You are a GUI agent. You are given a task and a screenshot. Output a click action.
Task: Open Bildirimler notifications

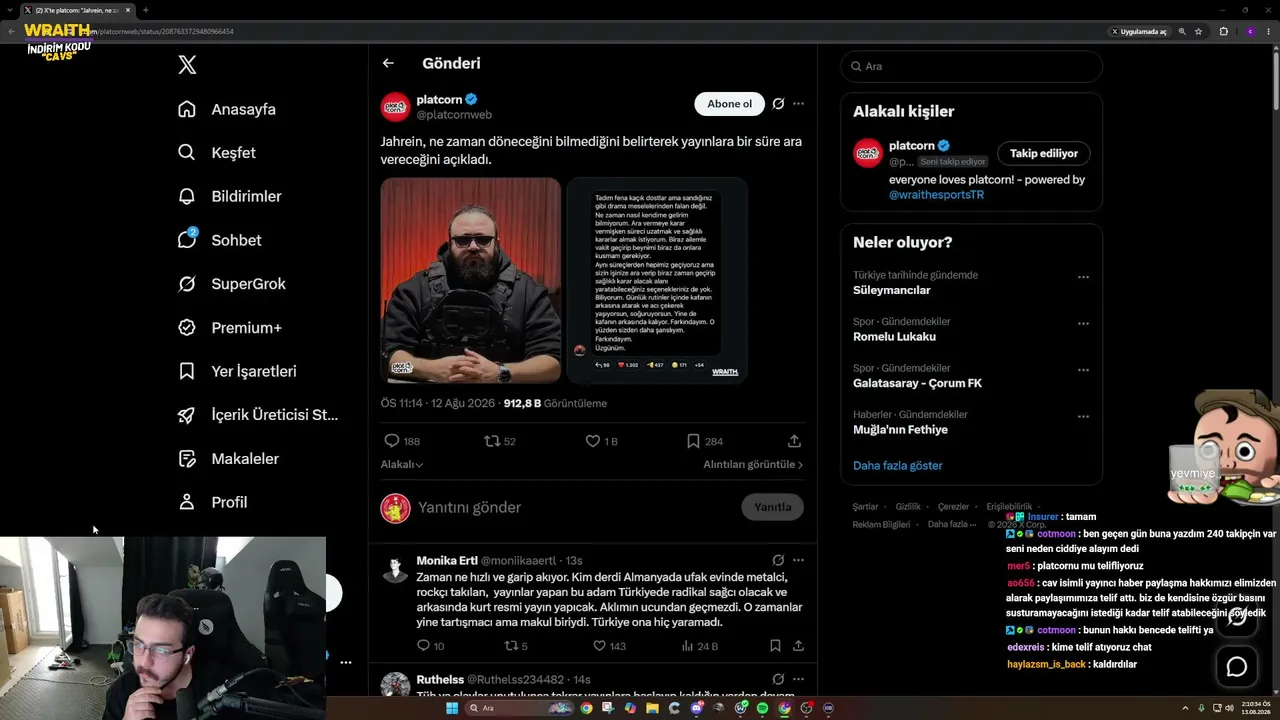[x=229, y=197]
